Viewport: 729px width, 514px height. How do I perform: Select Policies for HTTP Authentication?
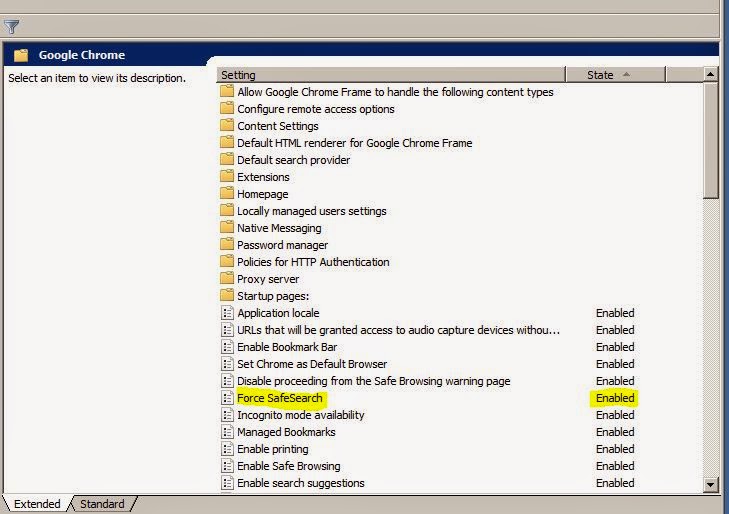(313, 262)
